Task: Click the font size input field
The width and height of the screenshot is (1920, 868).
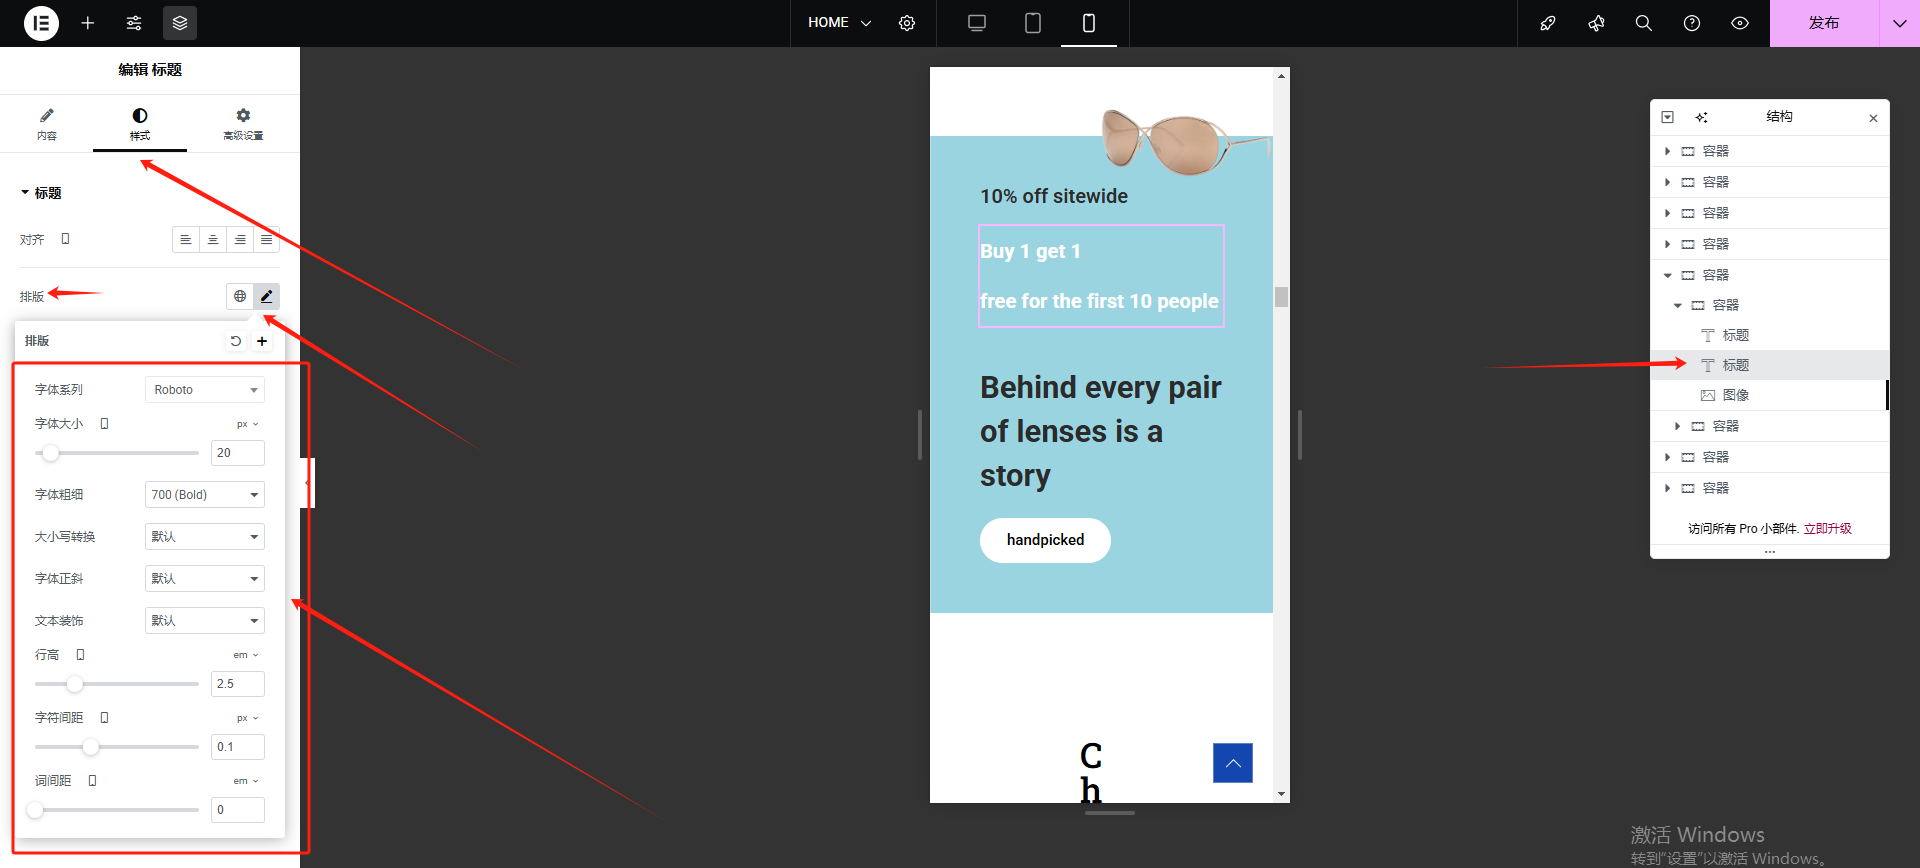Action: [238, 453]
